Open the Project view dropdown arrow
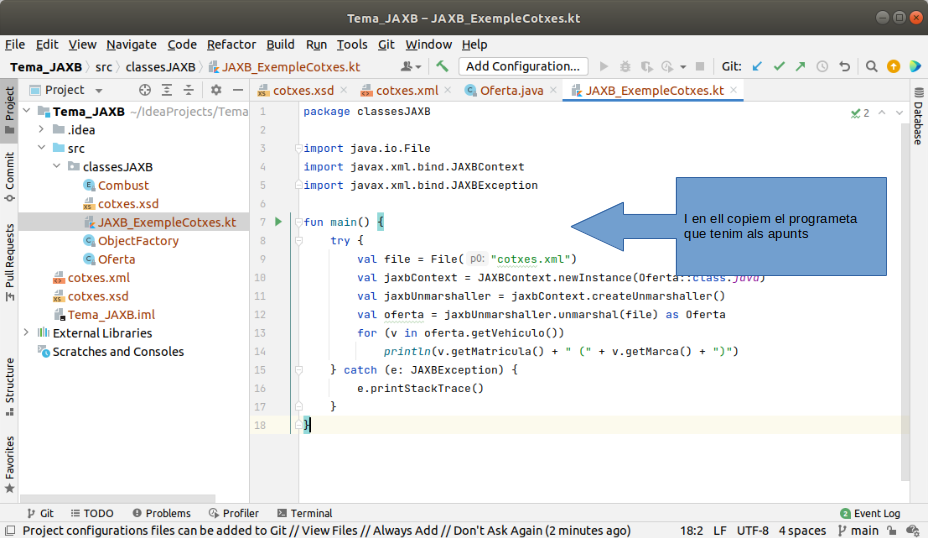Viewport: 929px width, 538px height. [x=98, y=91]
